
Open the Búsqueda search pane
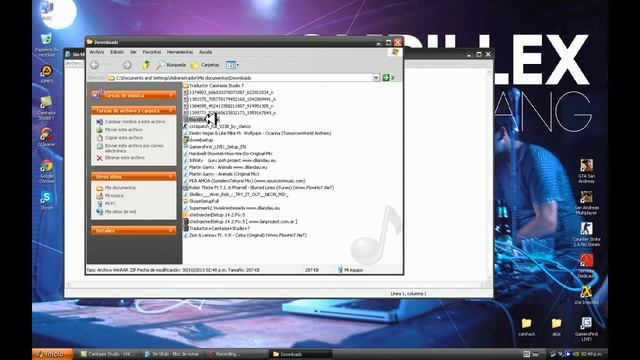[171, 65]
